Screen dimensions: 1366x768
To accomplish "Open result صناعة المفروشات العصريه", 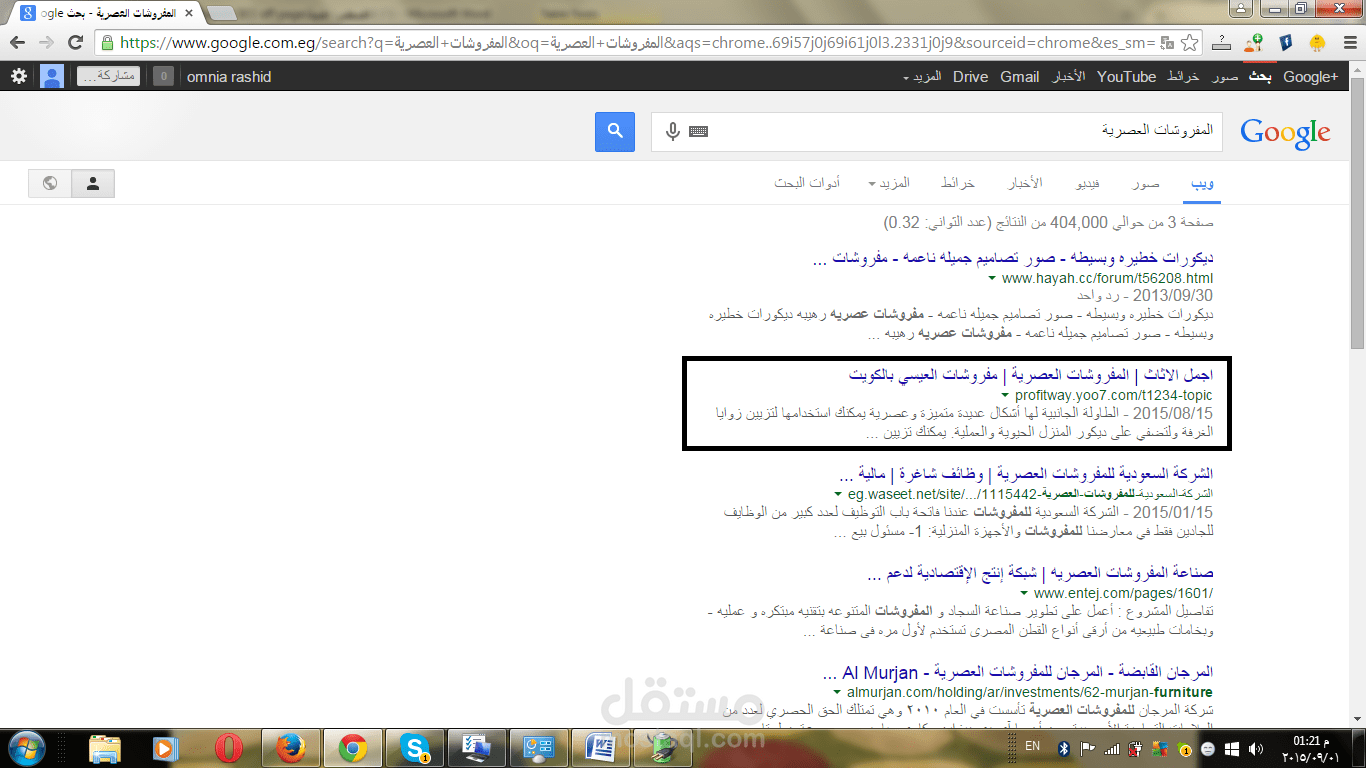I will [1040, 573].
